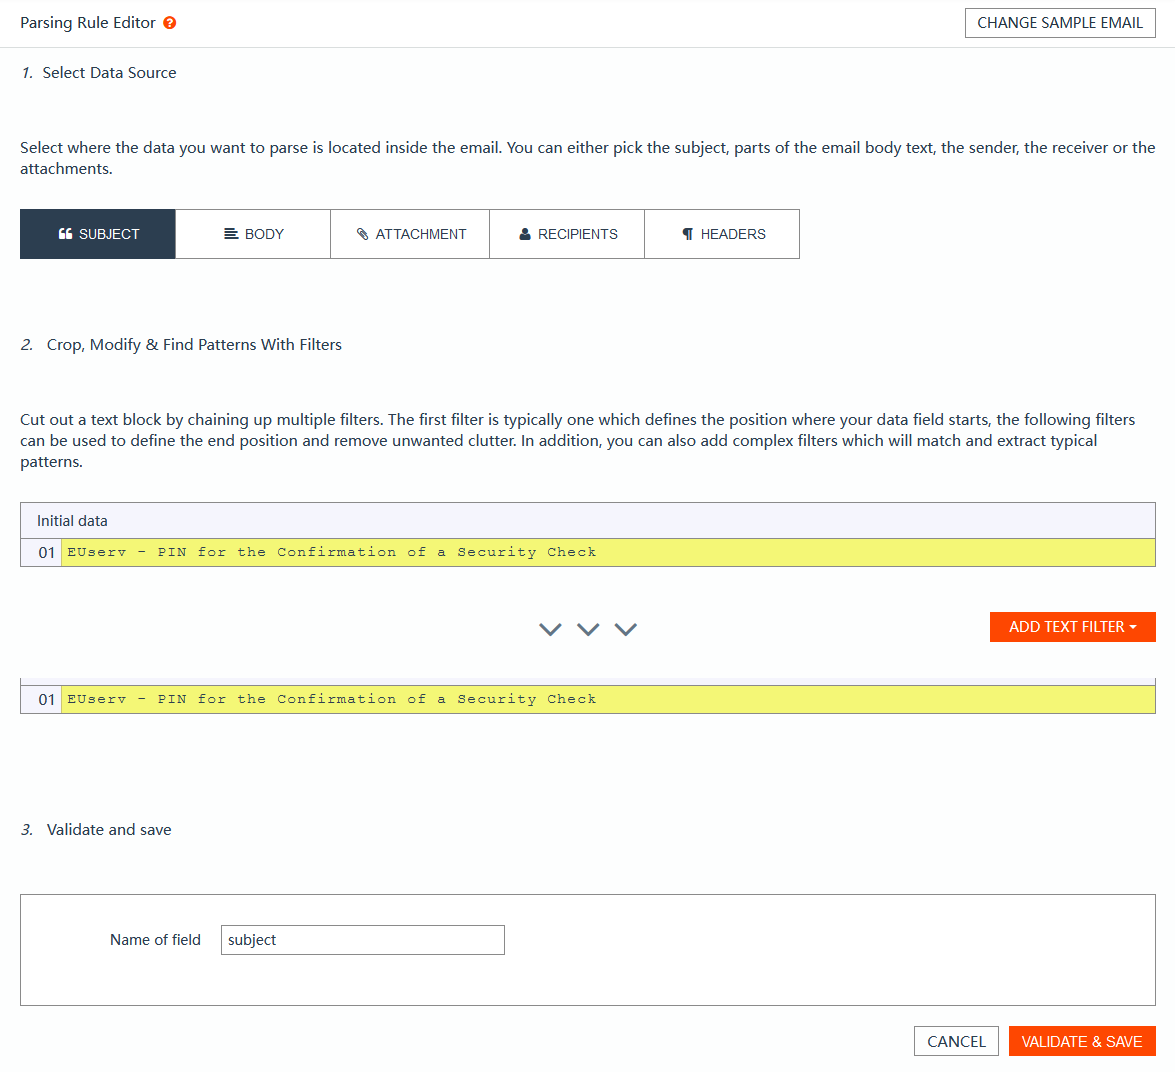Click Validate & Save button
The width and height of the screenshot is (1175, 1072).
(1081, 1041)
